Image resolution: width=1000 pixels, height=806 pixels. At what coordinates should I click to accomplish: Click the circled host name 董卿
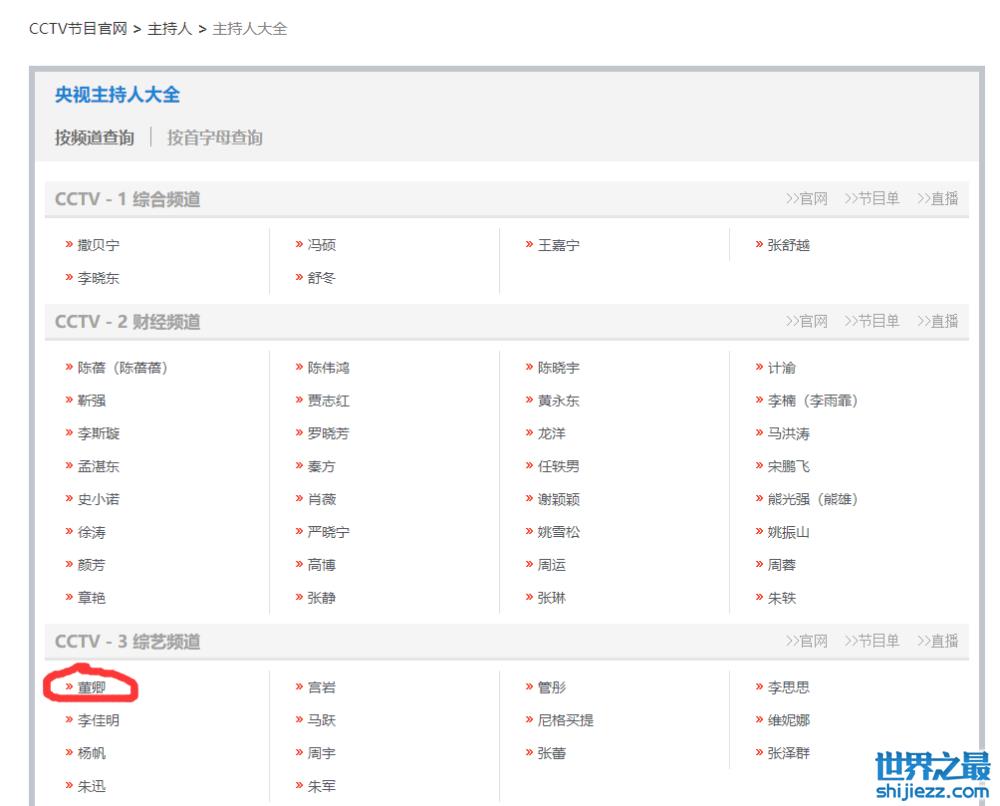(x=91, y=687)
